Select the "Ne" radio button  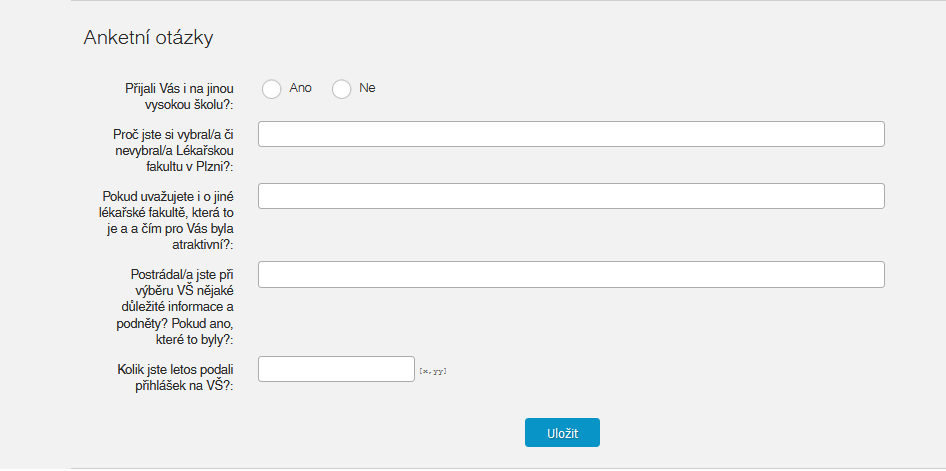342,89
